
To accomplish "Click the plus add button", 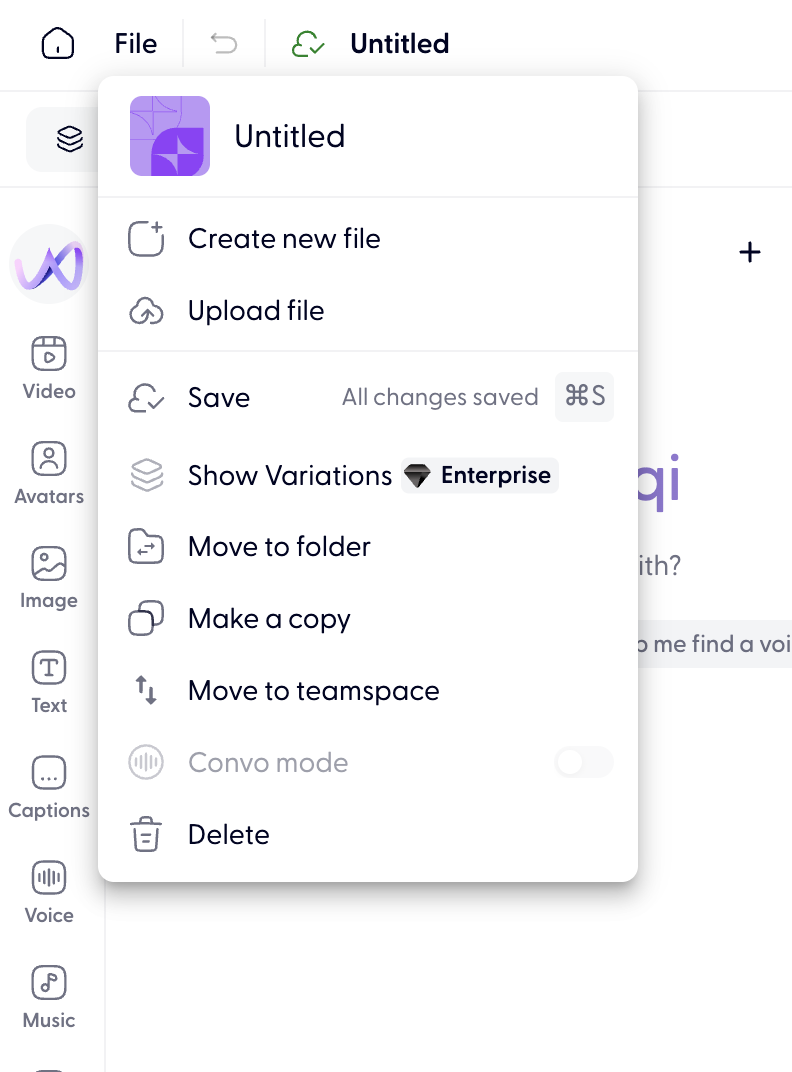I will (x=750, y=252).
